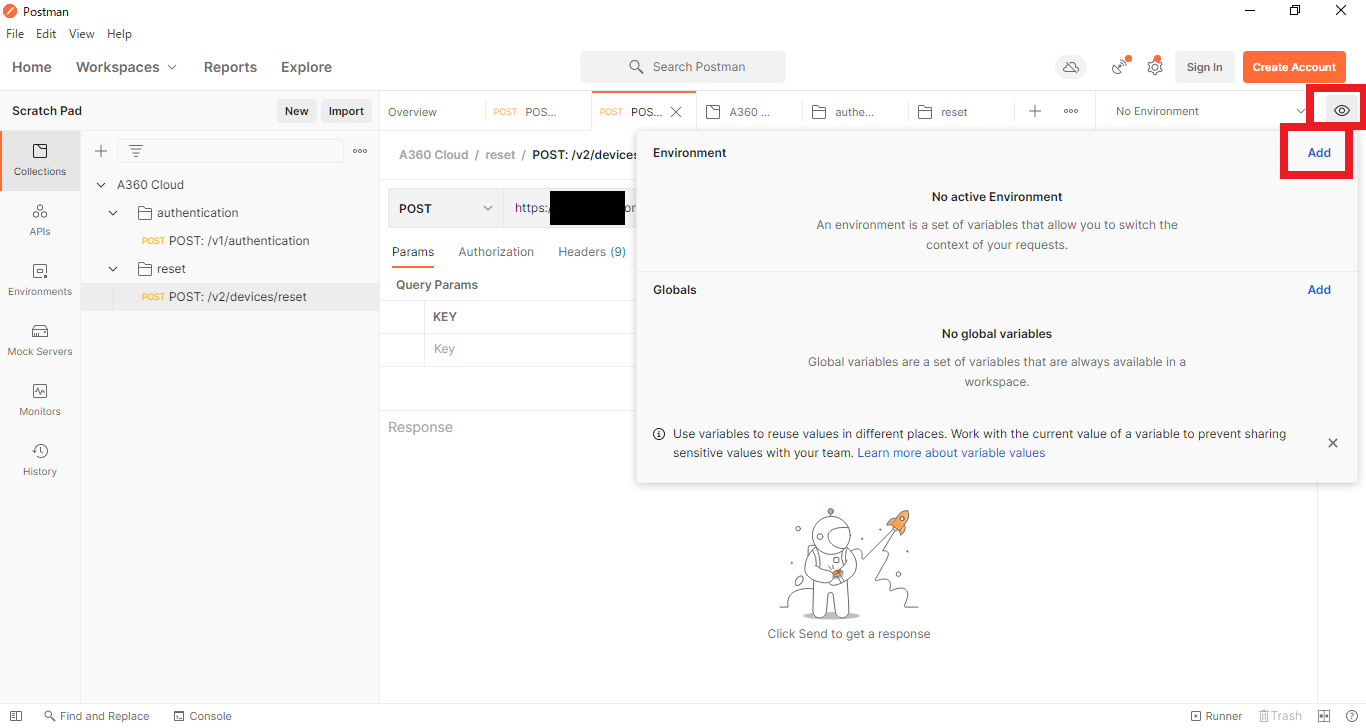1366x728 pixels.
Task: Open the Runner from the status bar
Action: [x=1216, y=716]
